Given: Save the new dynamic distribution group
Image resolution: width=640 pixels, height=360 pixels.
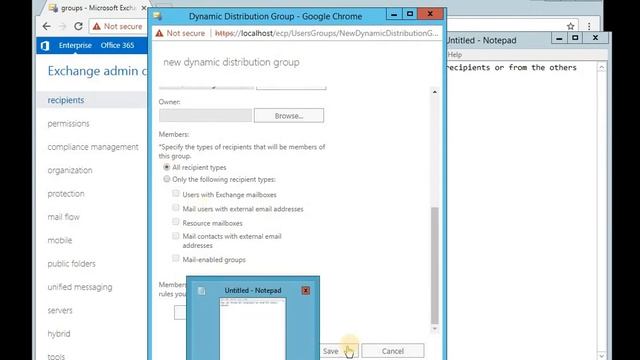Looking at the screenshot, I should pyautogui.click(x=335, y=351).
